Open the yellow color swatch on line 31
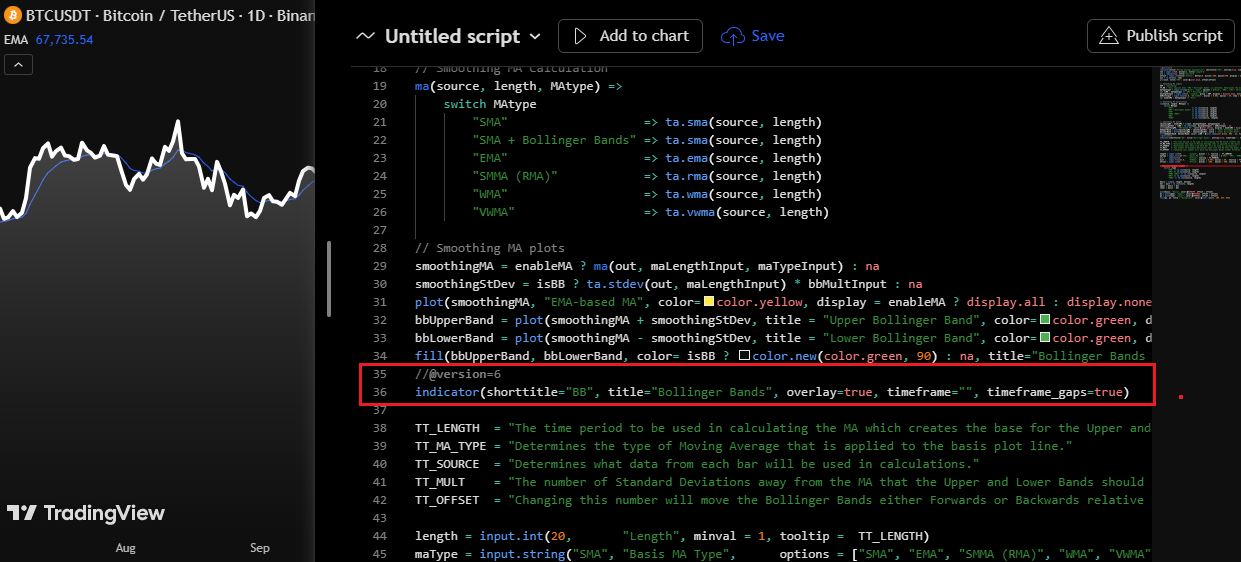Screen dimensions: 1241x562 click(x=709, y=302)
